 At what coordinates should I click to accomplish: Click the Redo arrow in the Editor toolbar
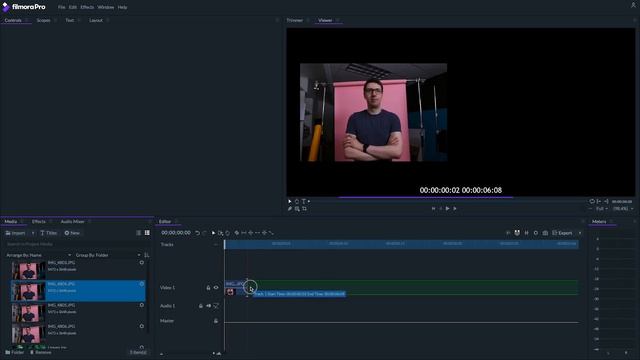[204, 233]
